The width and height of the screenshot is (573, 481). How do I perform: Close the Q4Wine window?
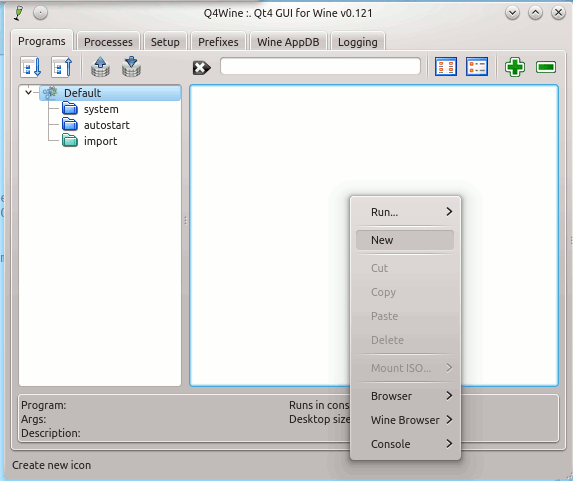click(558, 13)
